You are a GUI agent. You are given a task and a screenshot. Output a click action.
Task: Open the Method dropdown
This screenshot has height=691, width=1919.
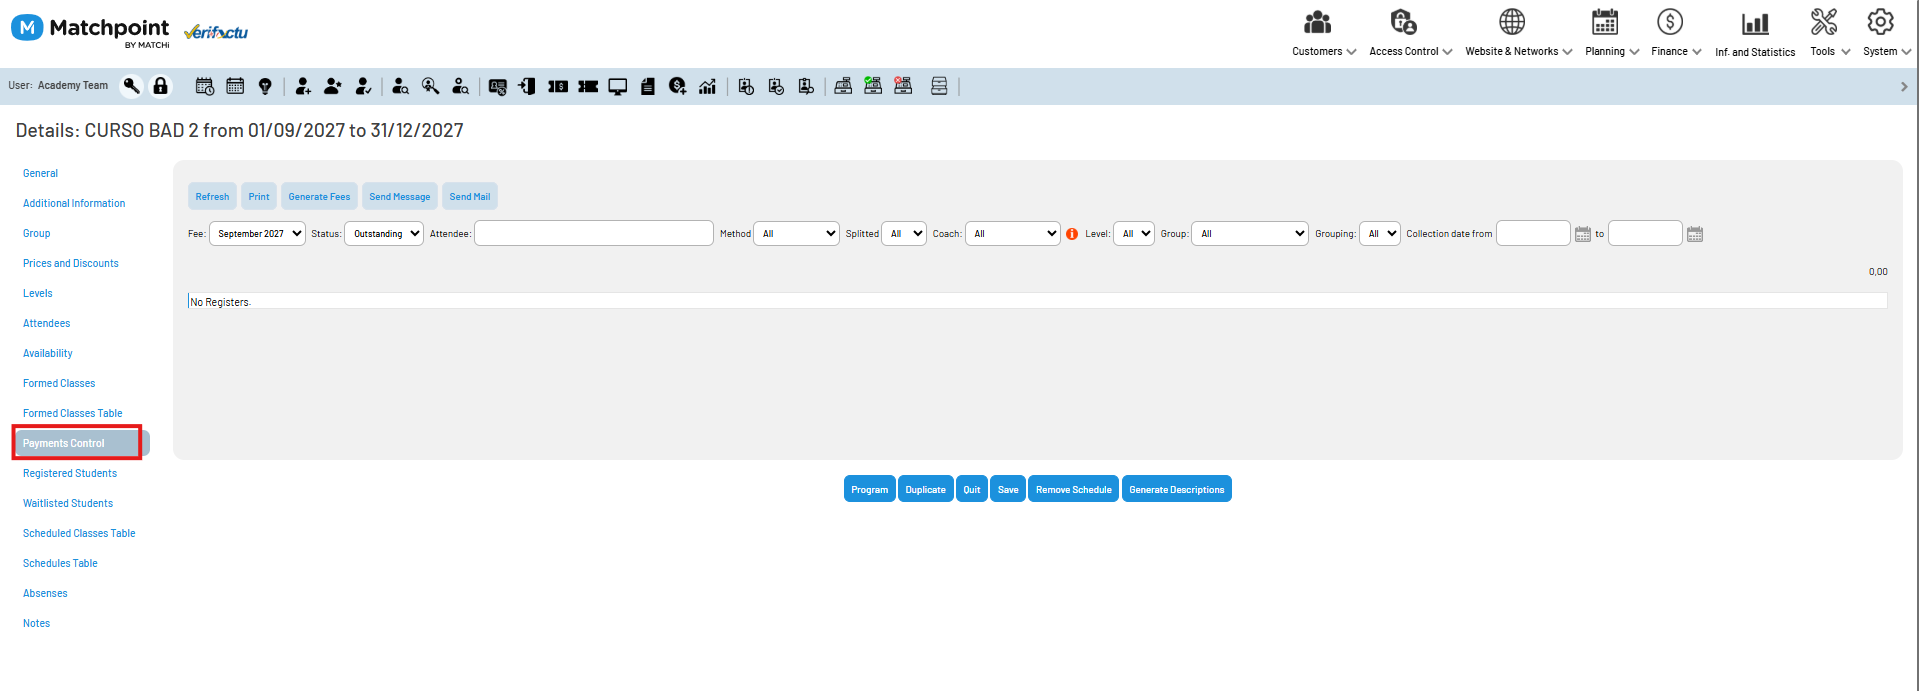tap(796, 233)
